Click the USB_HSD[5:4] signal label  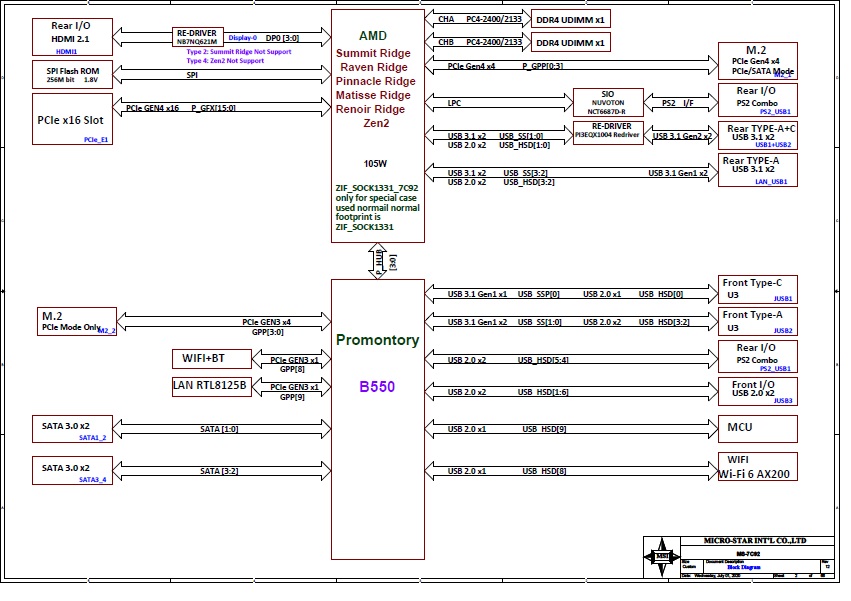[543, 360]
